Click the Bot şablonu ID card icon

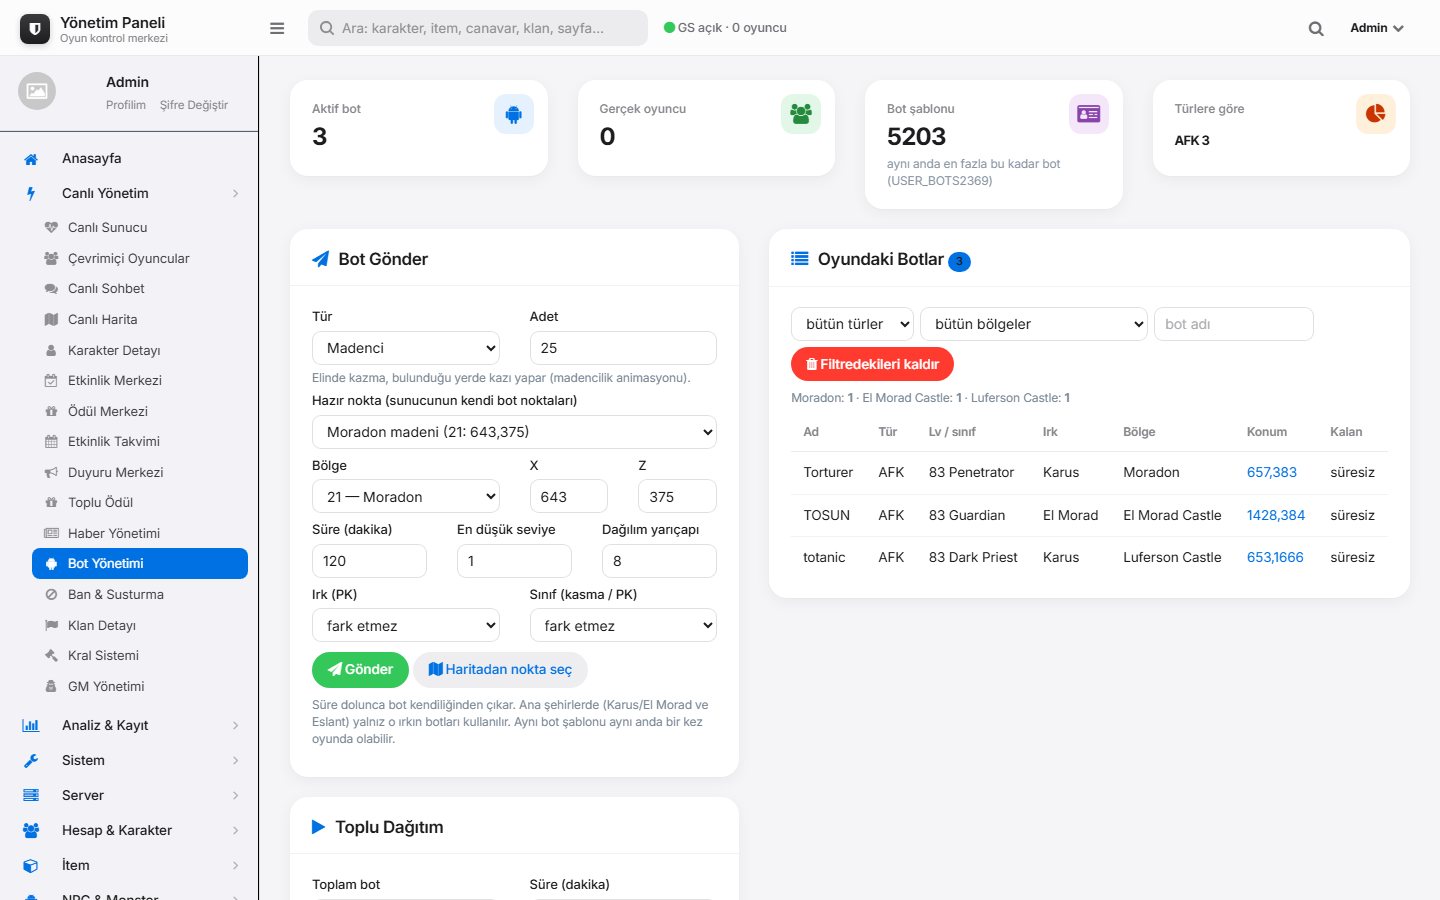1088,114
